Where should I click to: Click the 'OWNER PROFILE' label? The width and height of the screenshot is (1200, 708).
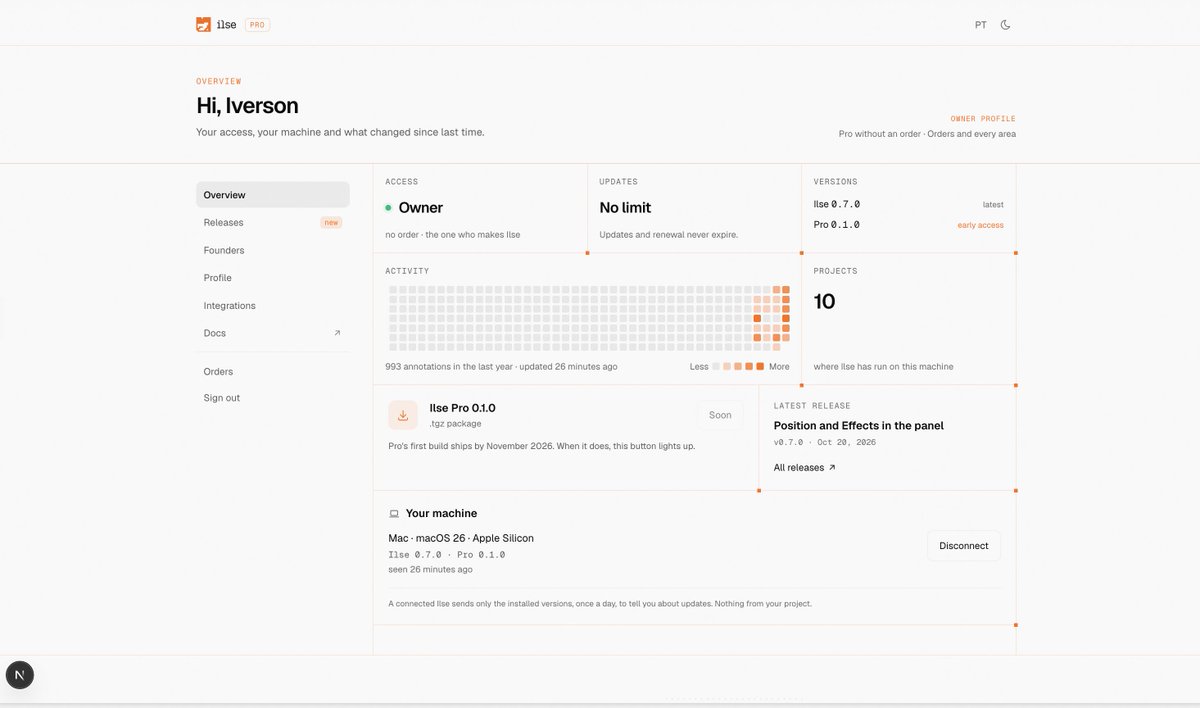983,119
